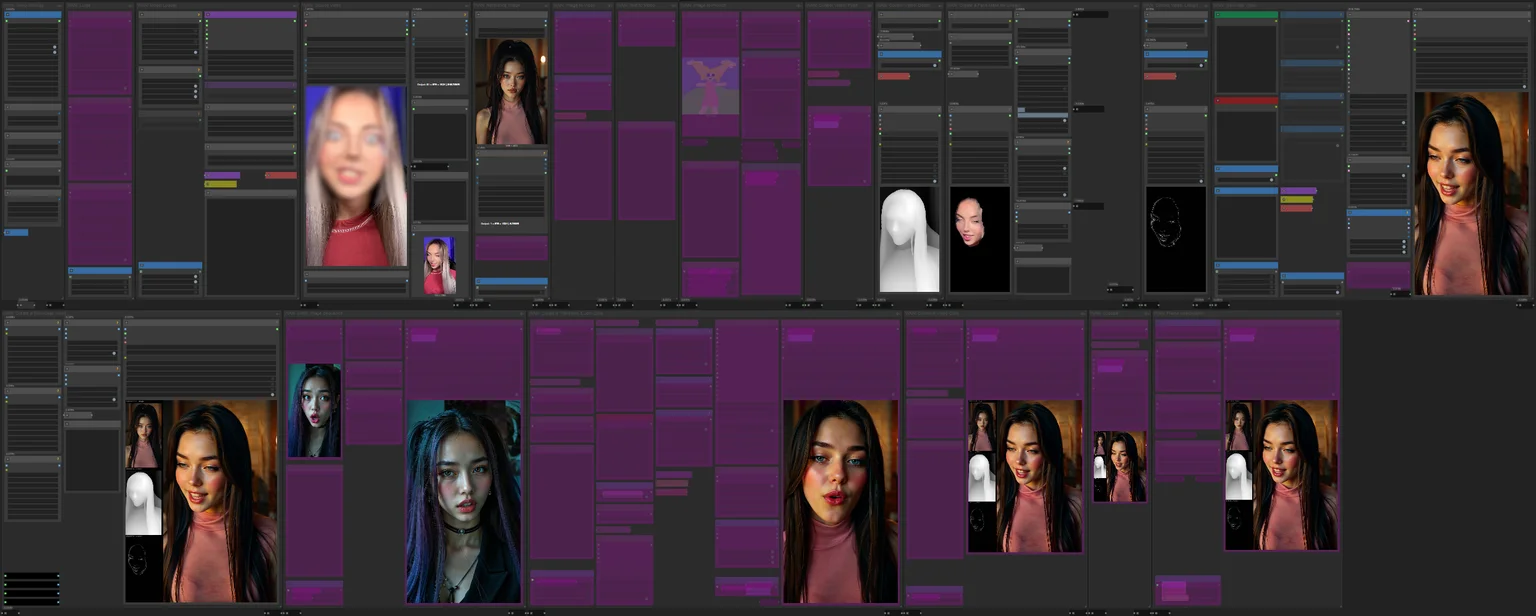
Task: Open the close-up woman with pursed lips image
Action: point(840,502)
